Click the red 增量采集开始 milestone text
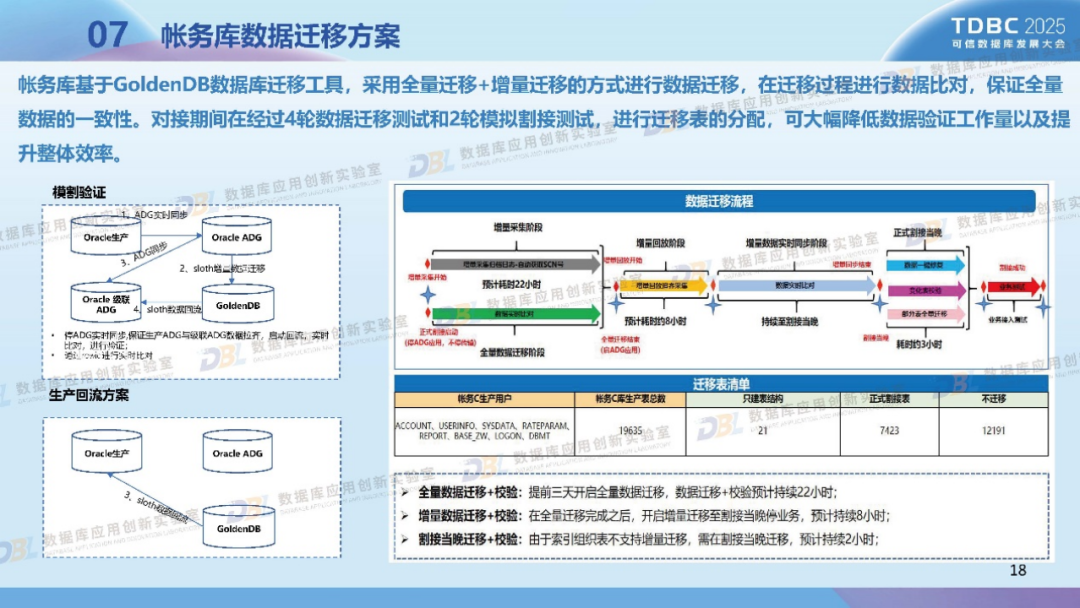Screen dimensions: 1080x608 [x=427, y=277]
